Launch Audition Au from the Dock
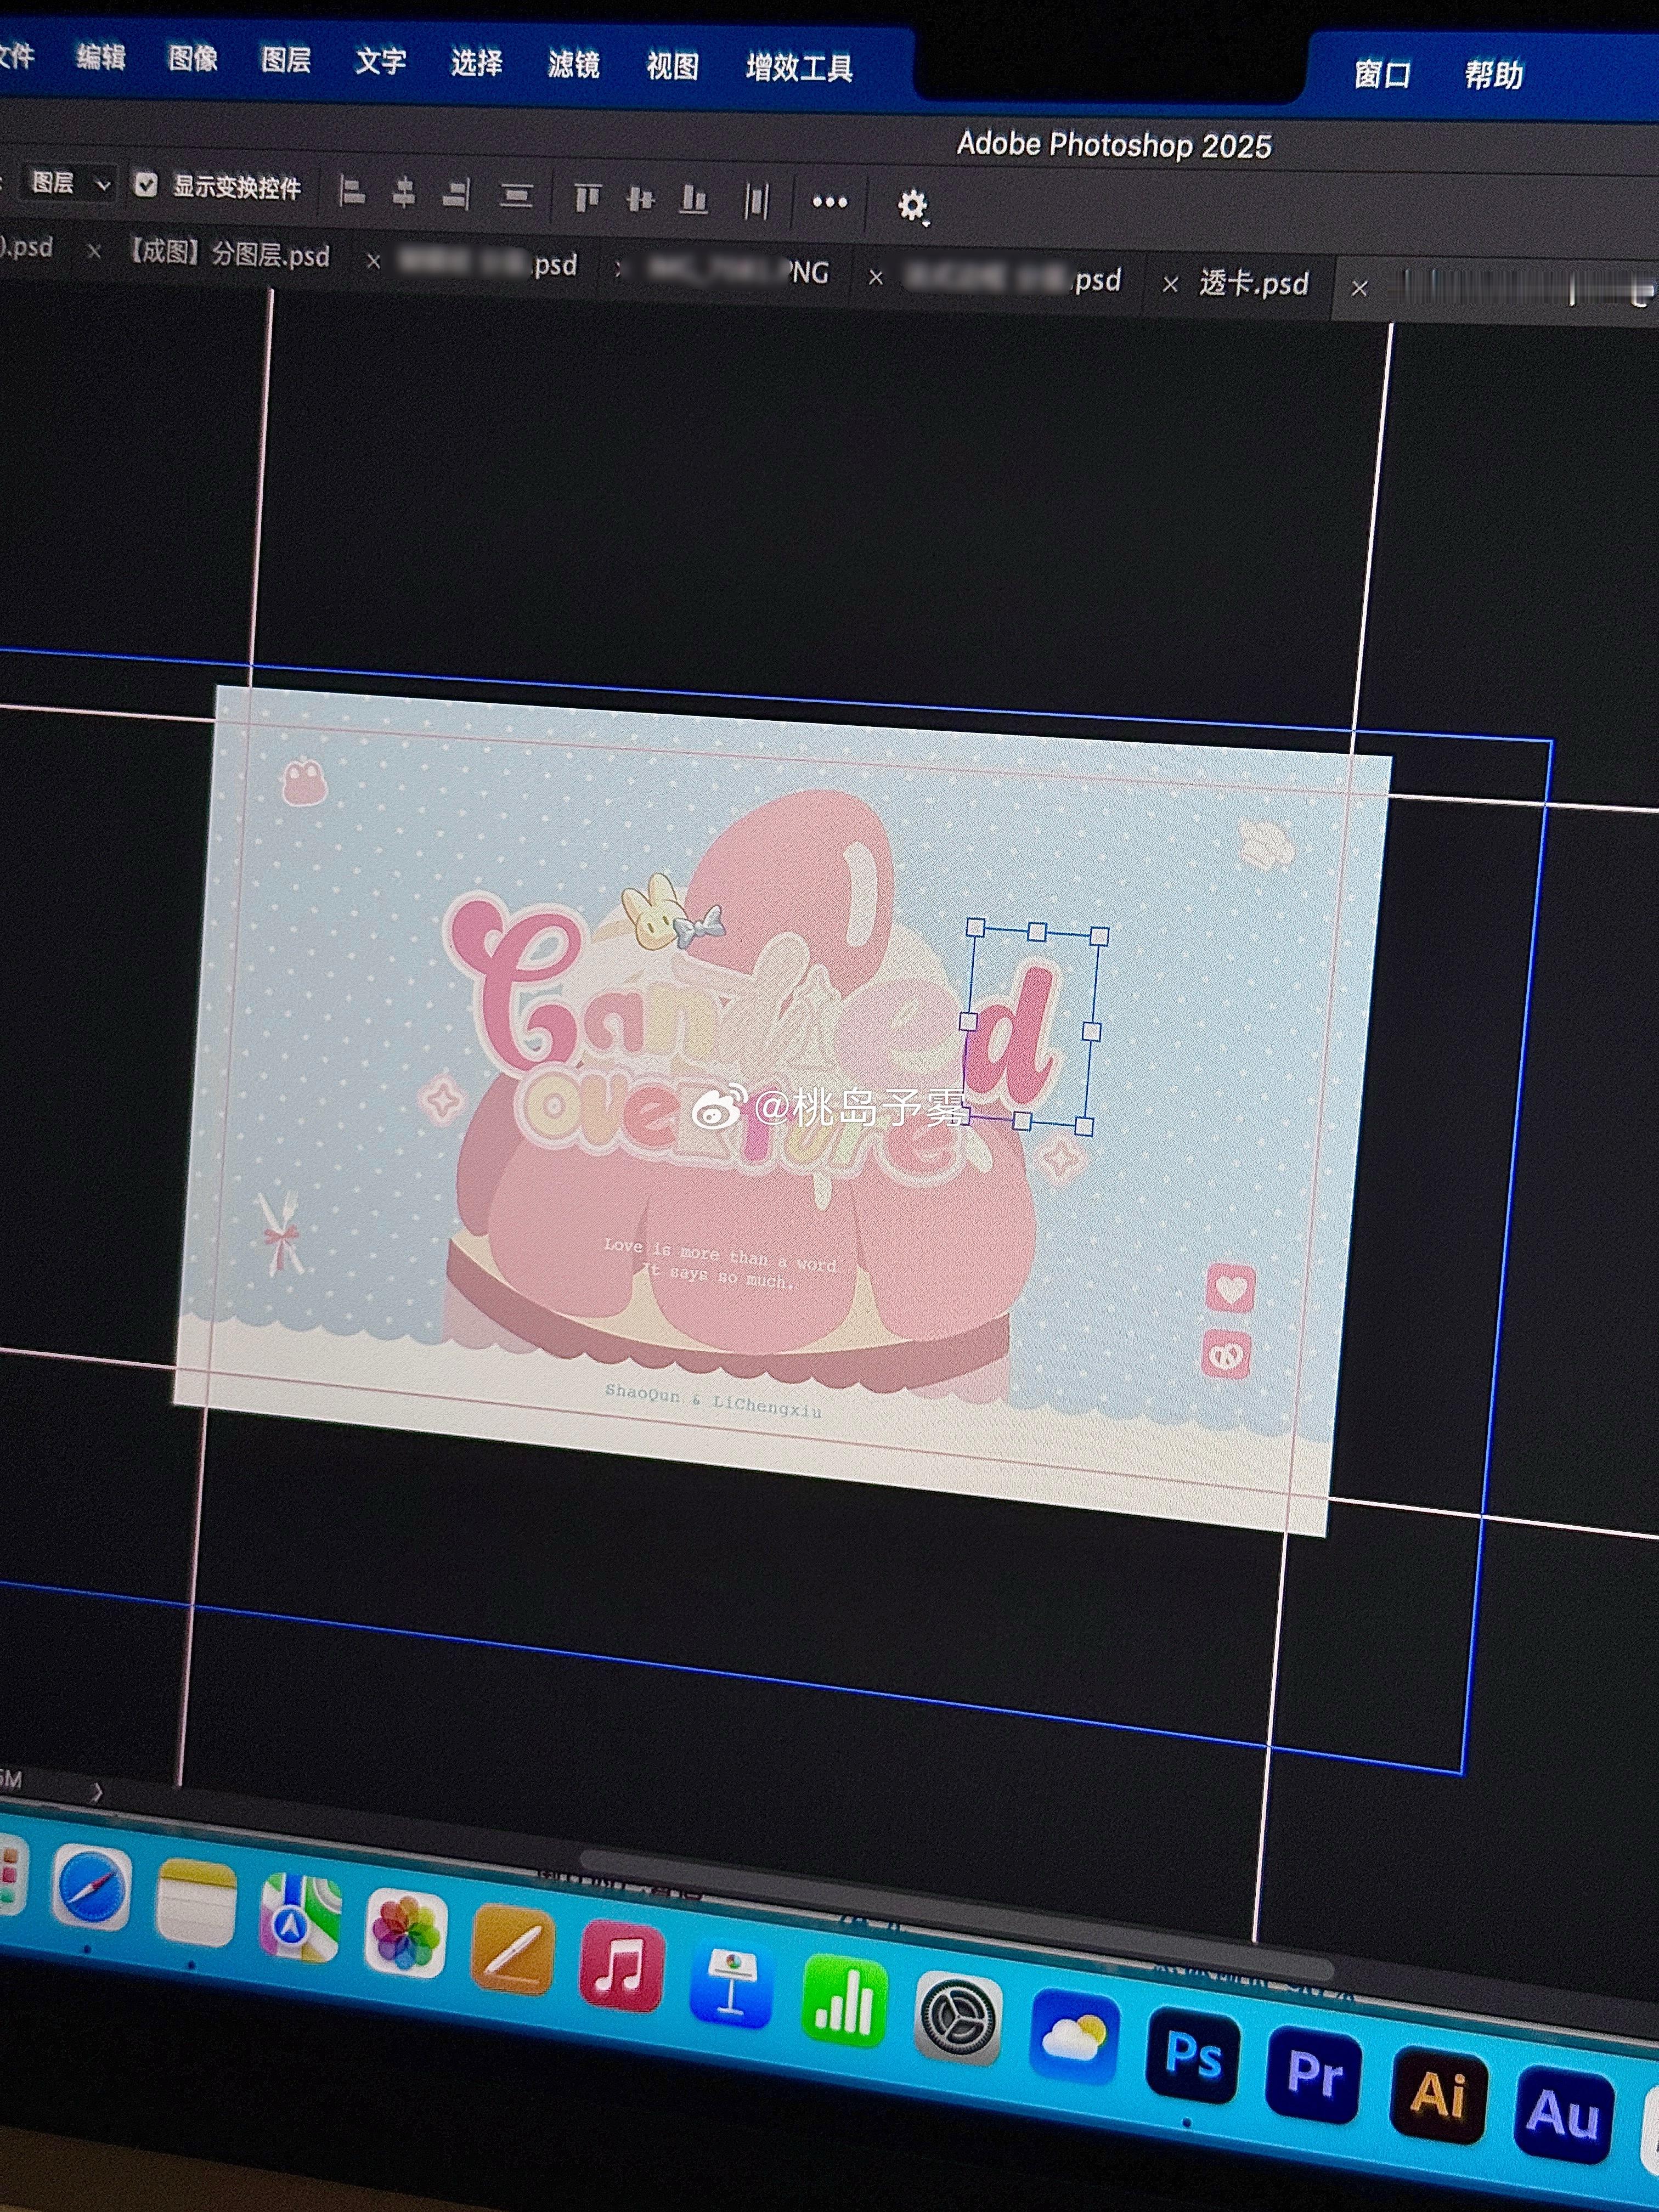Screen dimensions: 1659x2212 (x=1564, y=2116)
